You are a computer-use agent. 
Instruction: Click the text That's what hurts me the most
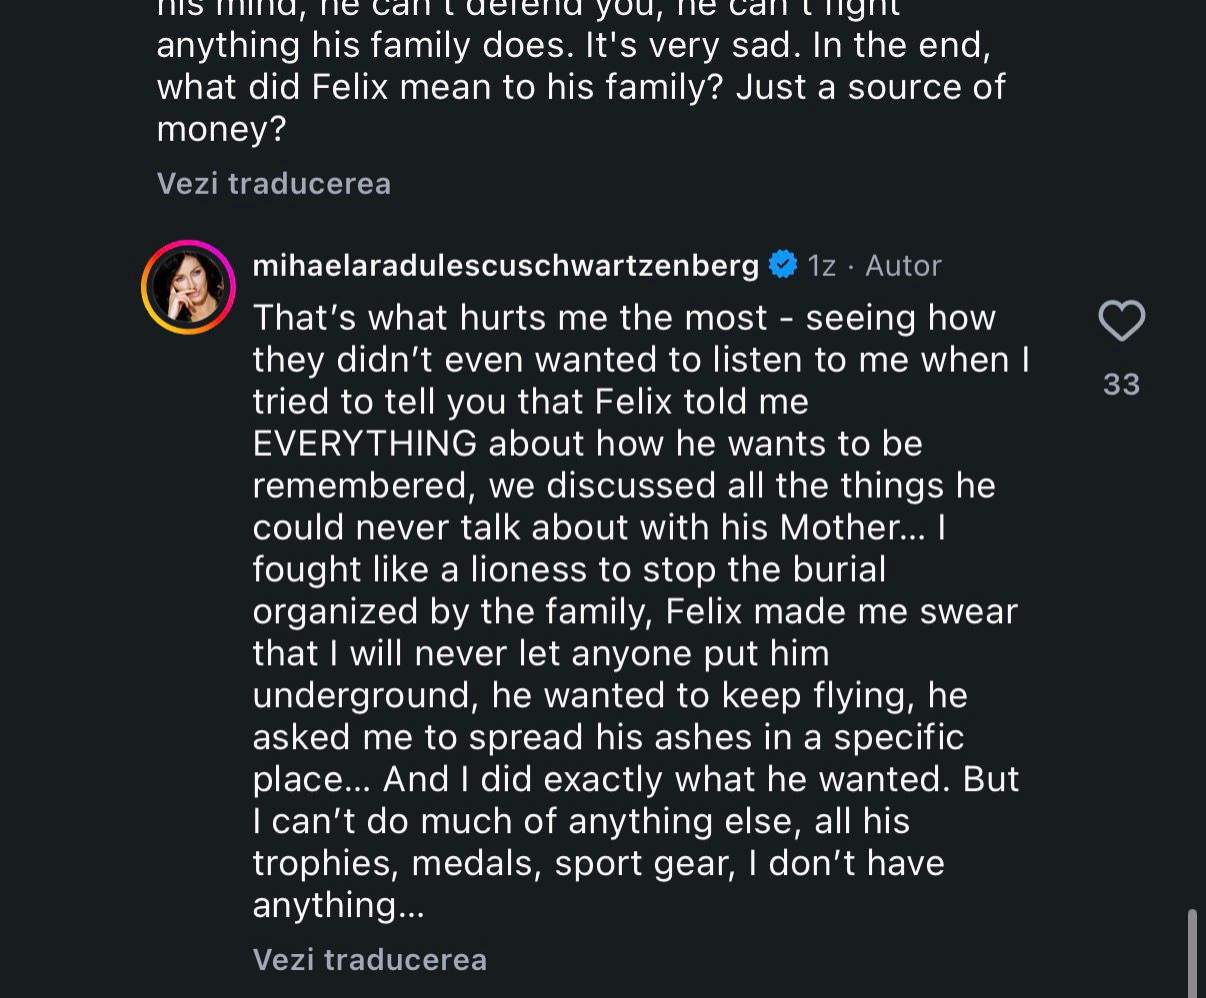(510, 317)
